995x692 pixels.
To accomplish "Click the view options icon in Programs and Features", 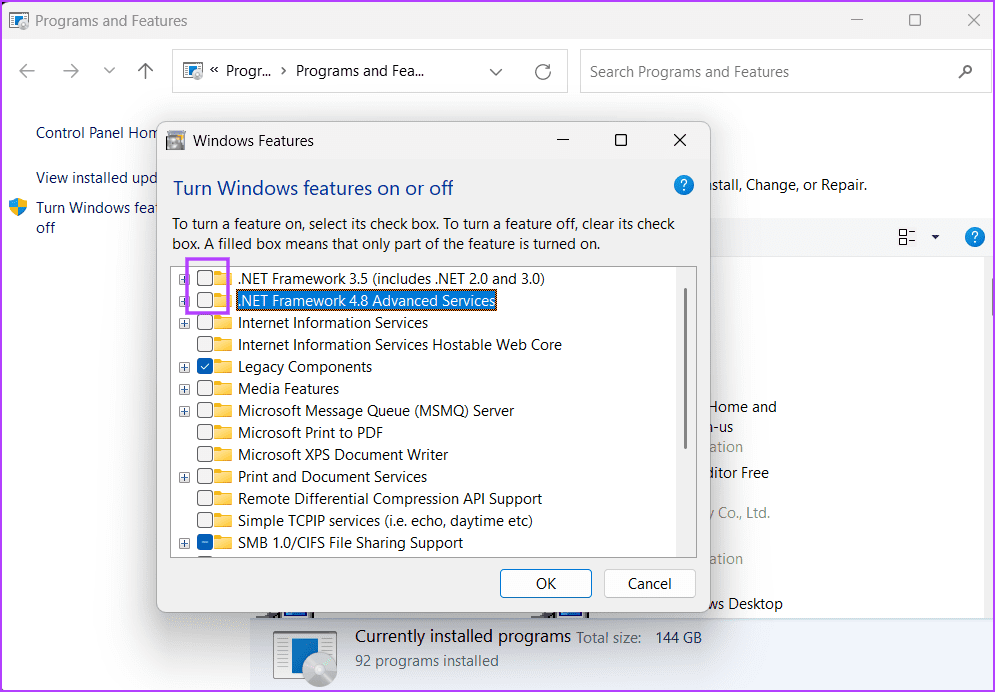I will coord(907,237).
